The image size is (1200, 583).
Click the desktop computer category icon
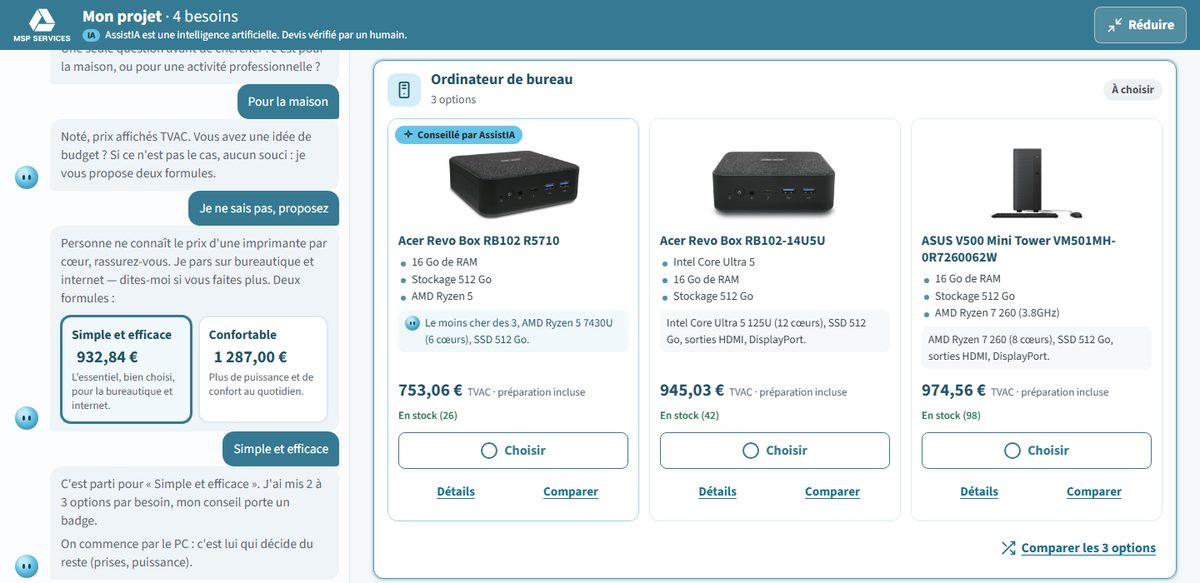[x=404, y=89]
